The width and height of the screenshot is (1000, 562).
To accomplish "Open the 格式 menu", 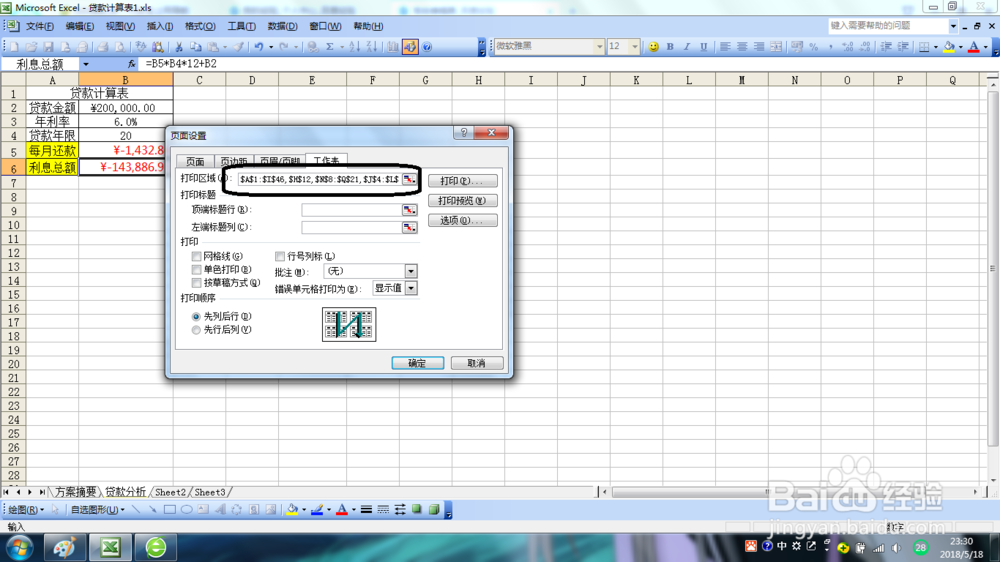I will point(200,26).
